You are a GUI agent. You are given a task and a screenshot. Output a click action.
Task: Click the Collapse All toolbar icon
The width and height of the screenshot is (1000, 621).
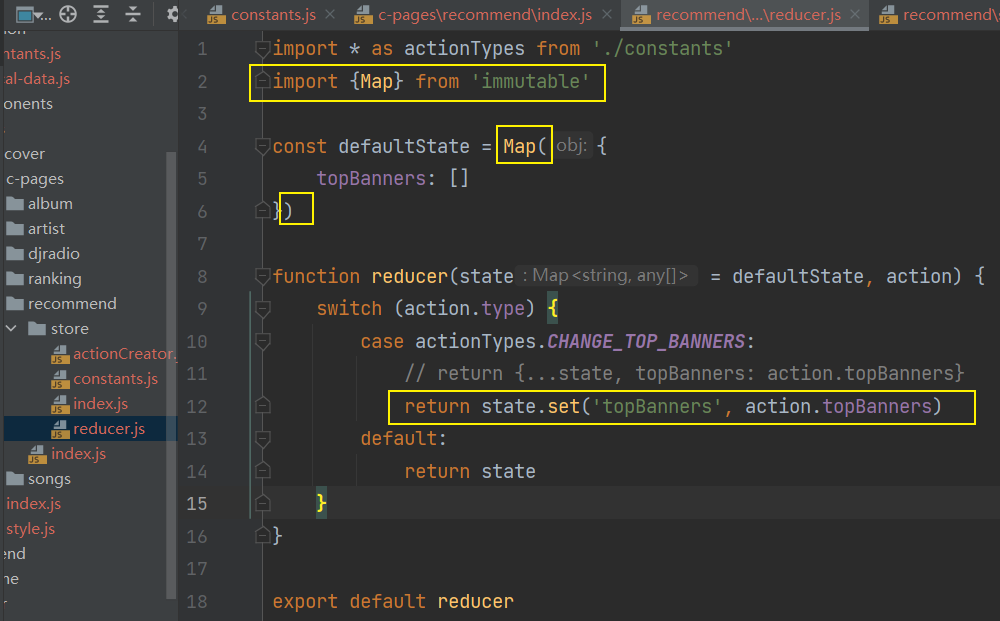[133, 14]
